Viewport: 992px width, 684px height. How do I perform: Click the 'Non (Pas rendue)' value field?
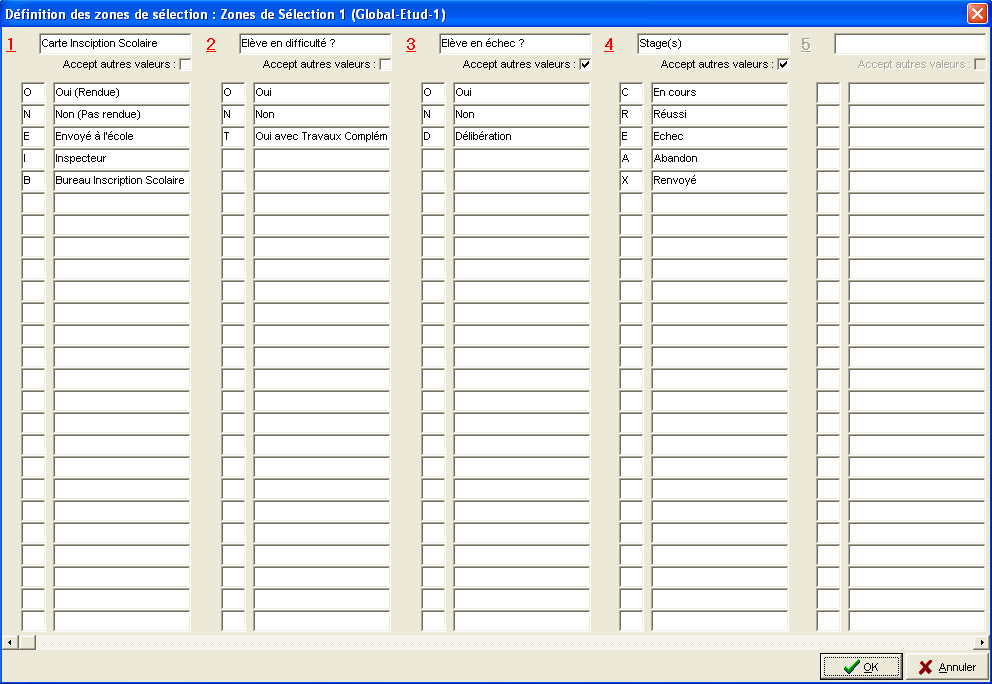pos(121,115)
